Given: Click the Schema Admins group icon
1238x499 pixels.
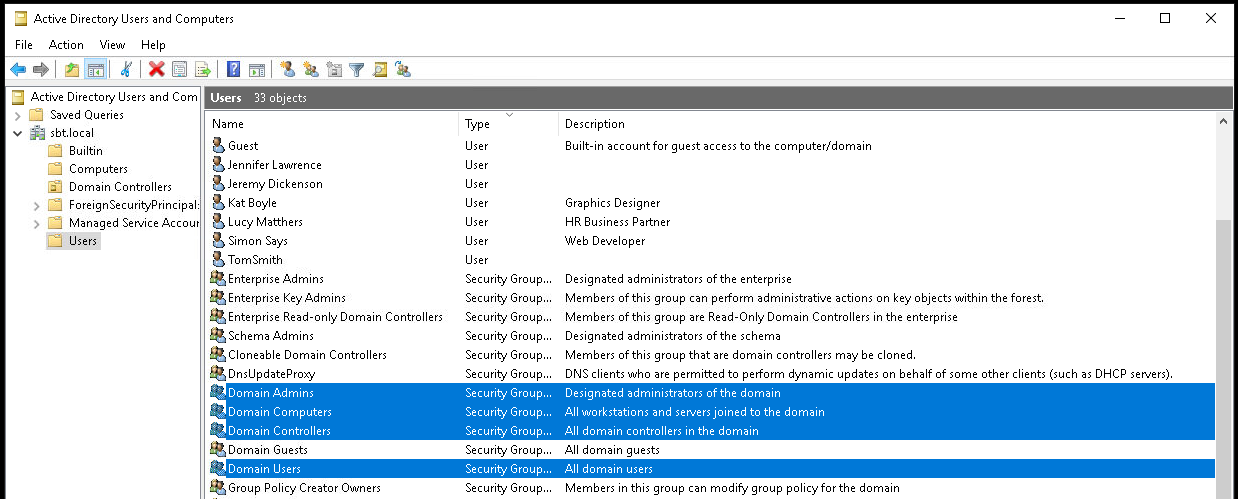Looking at the screenshot, I should (219, 336).
